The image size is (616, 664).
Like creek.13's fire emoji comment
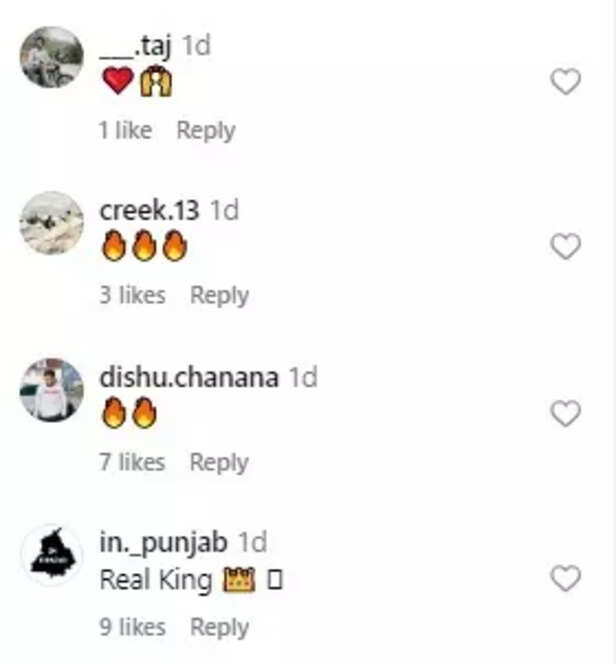point(566,247)
